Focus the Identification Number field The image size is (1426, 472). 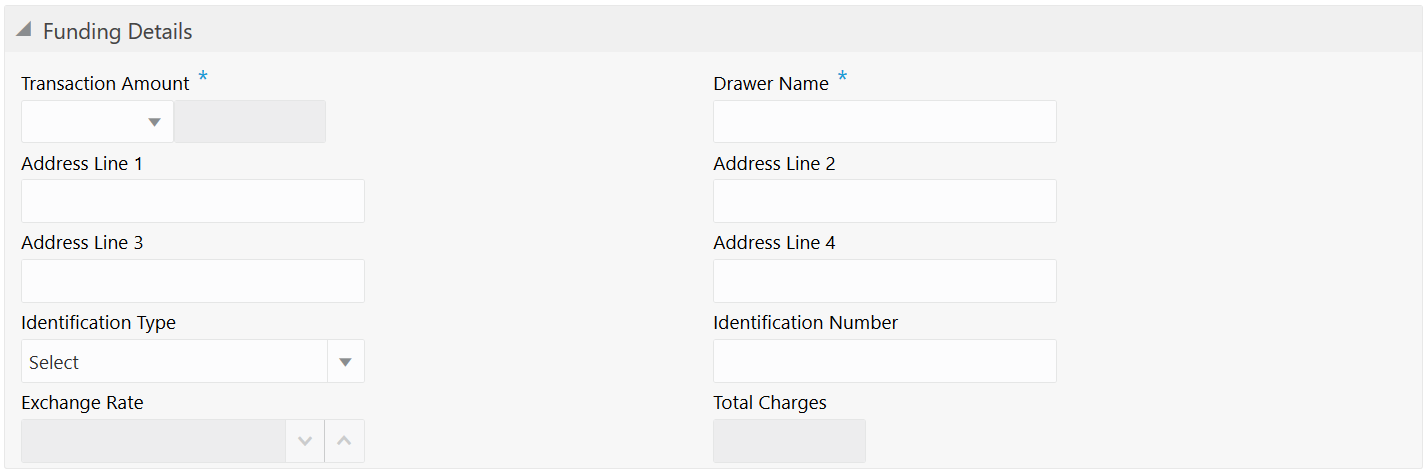[885, 361]
